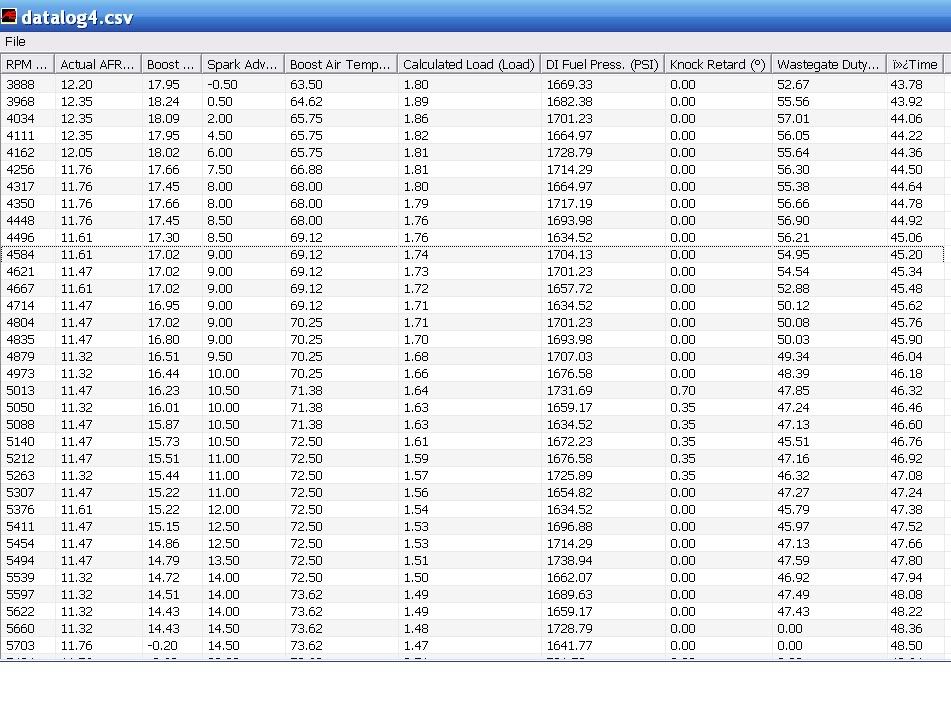Click the Boost Air Temp column header

pos(340,64)
